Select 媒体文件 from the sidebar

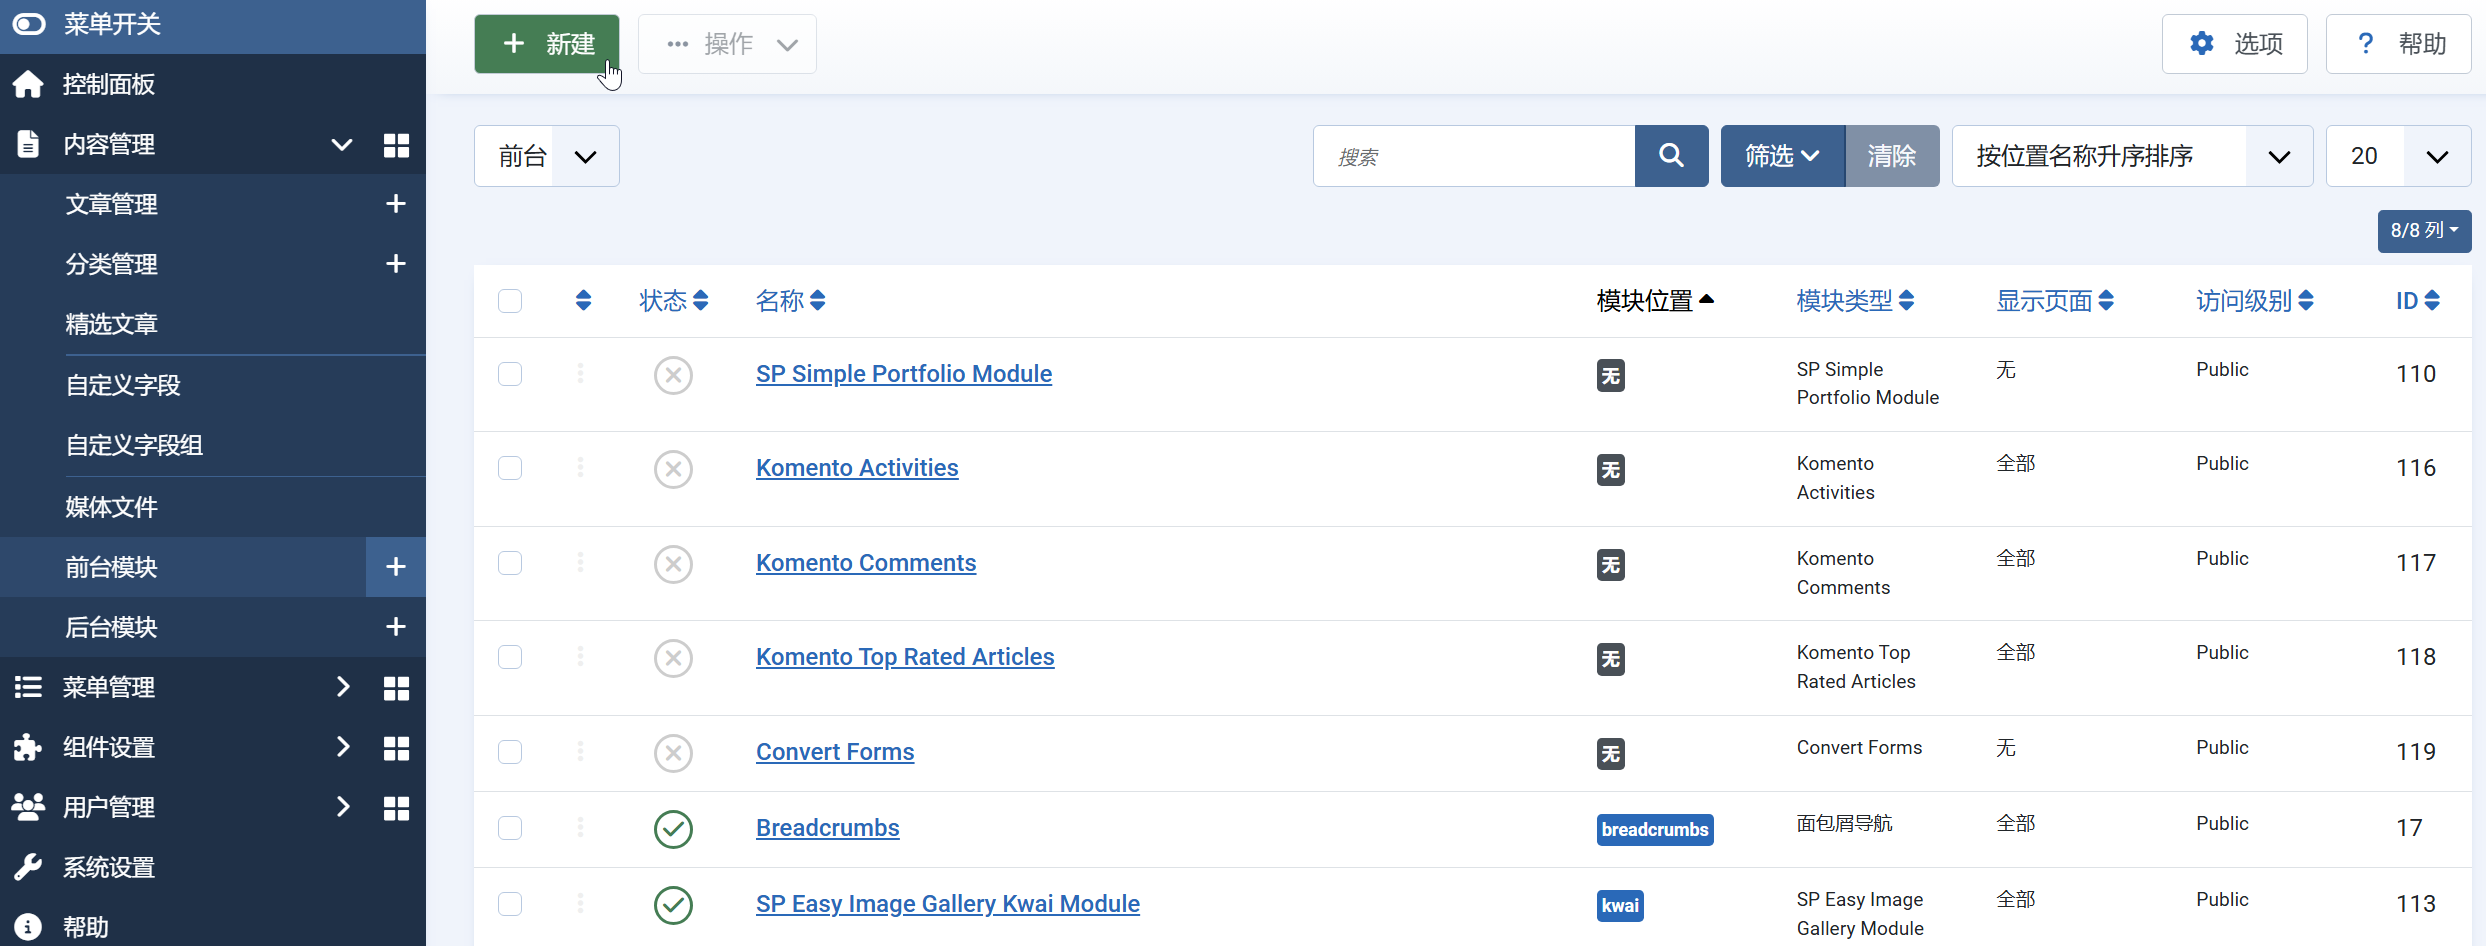point(111,507)
